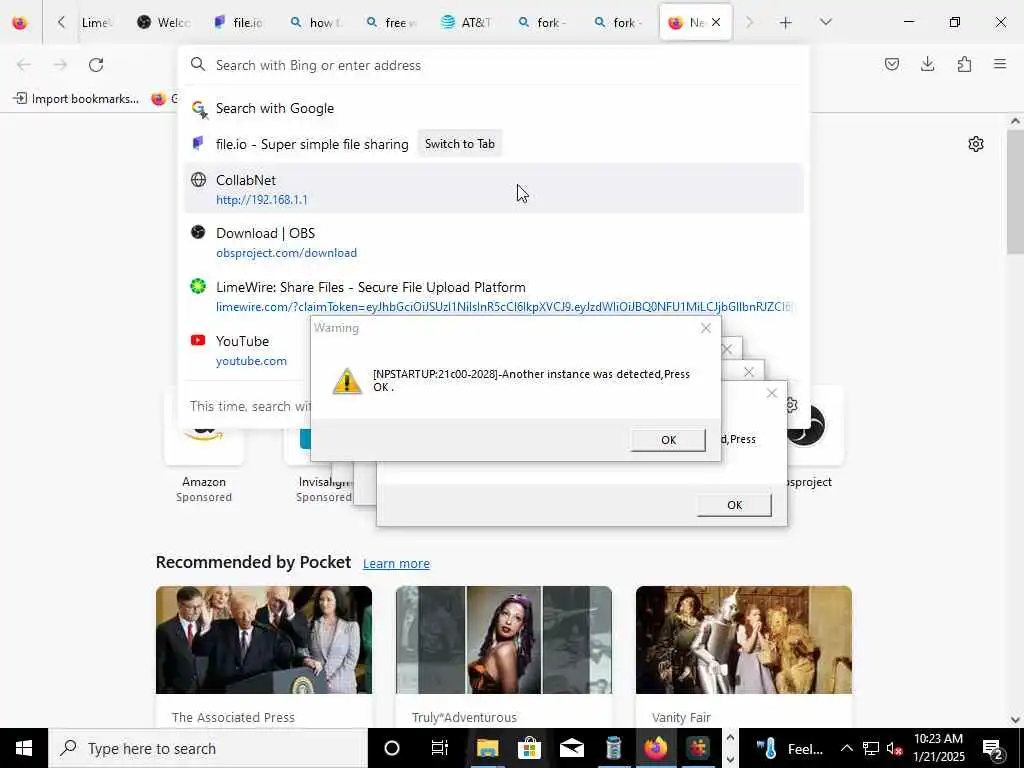Show hidden system tray icons
1024x768 pixels.
click(x=846, y=748)
